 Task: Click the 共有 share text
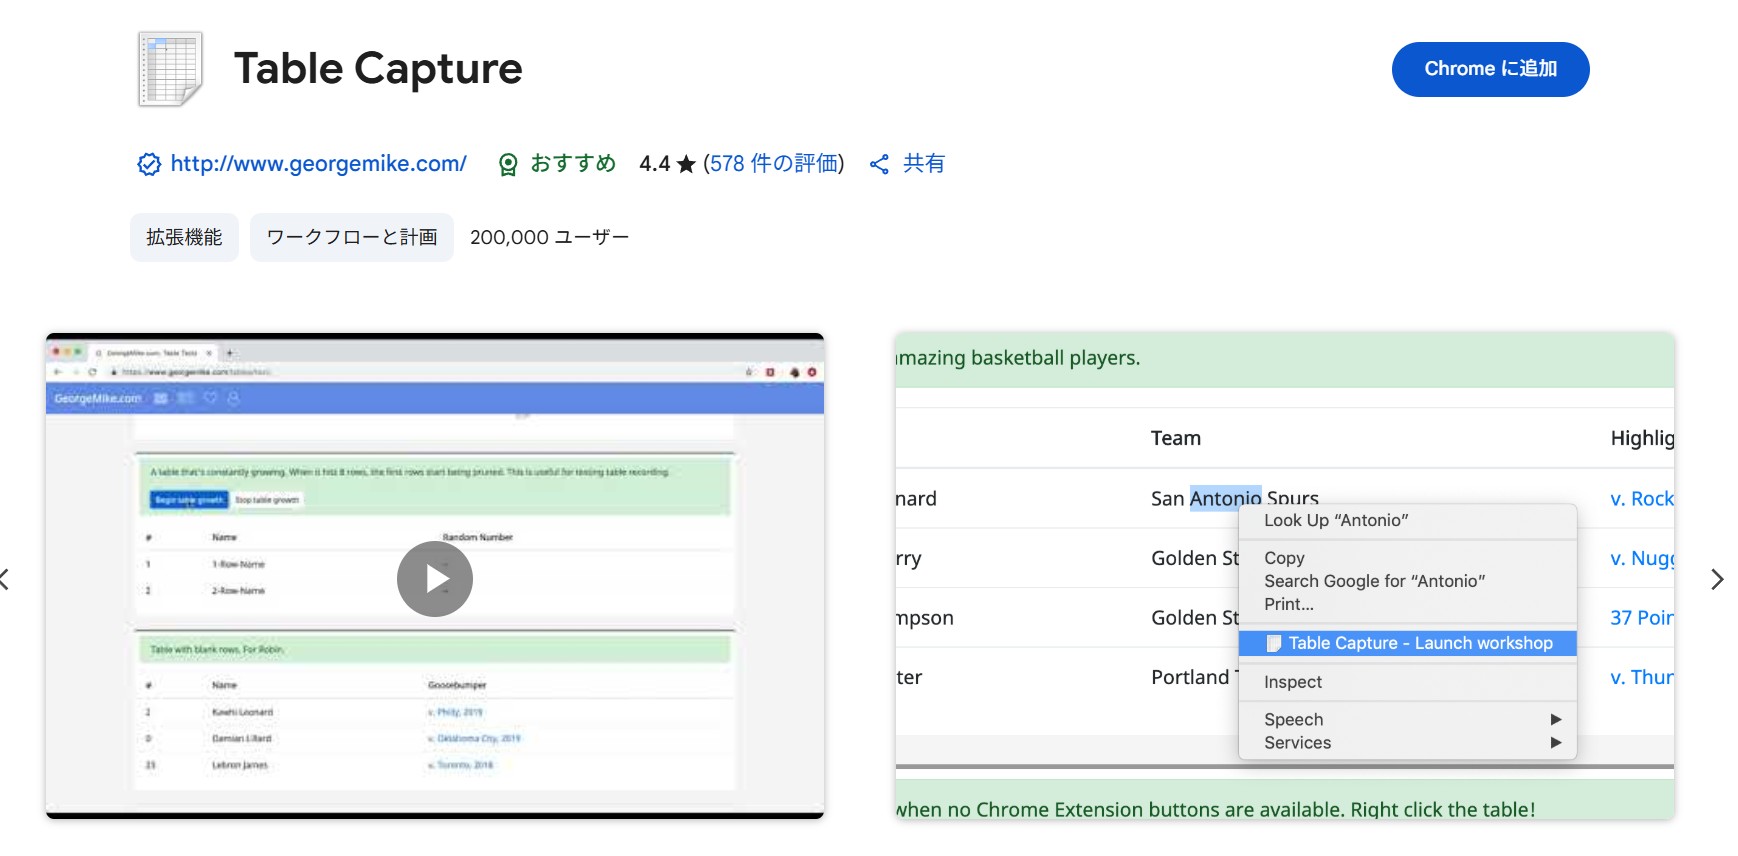pos(923,164)
